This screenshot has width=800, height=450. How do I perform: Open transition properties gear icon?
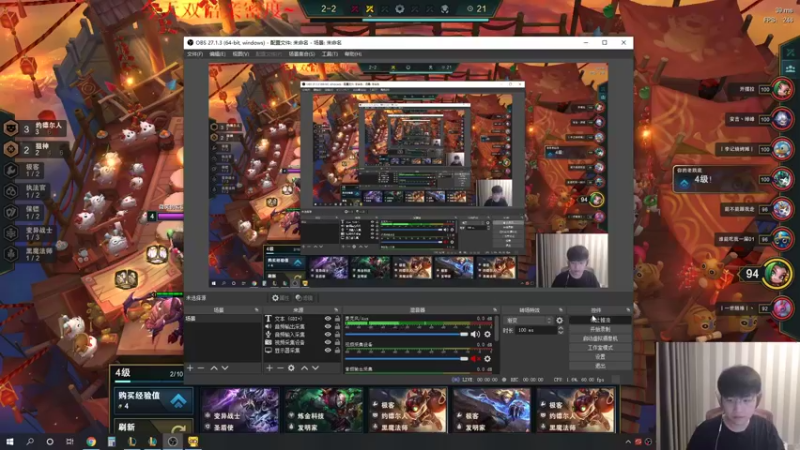pyautogui.click(x=560, y=320)
